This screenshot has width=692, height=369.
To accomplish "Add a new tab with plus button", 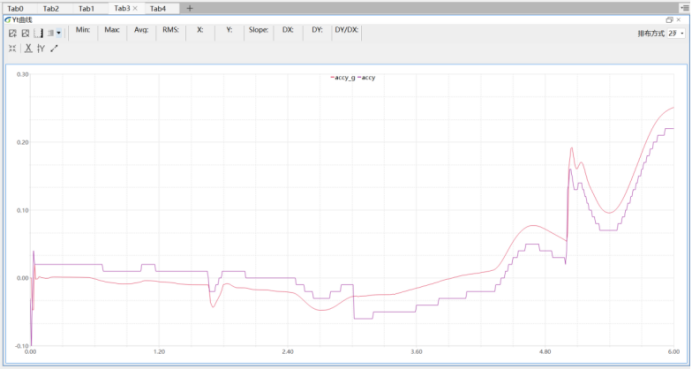I will click(190, 8).
